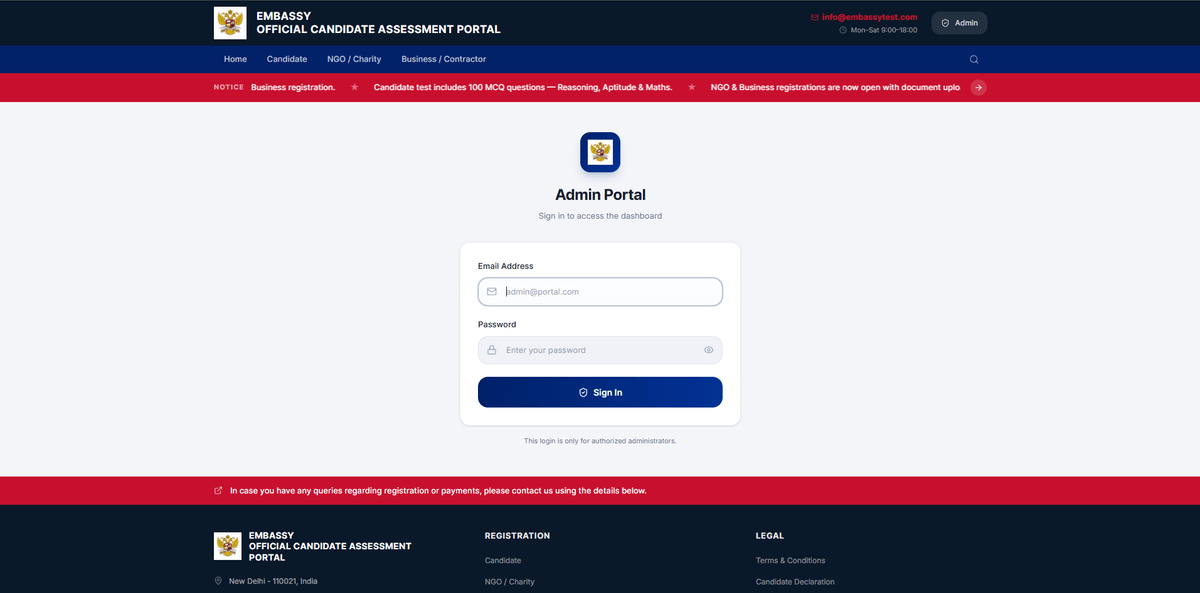Viewport: 1200px width, 593px height.
Task: Open the Candidate navigation menu
Action: pos(287,59)
